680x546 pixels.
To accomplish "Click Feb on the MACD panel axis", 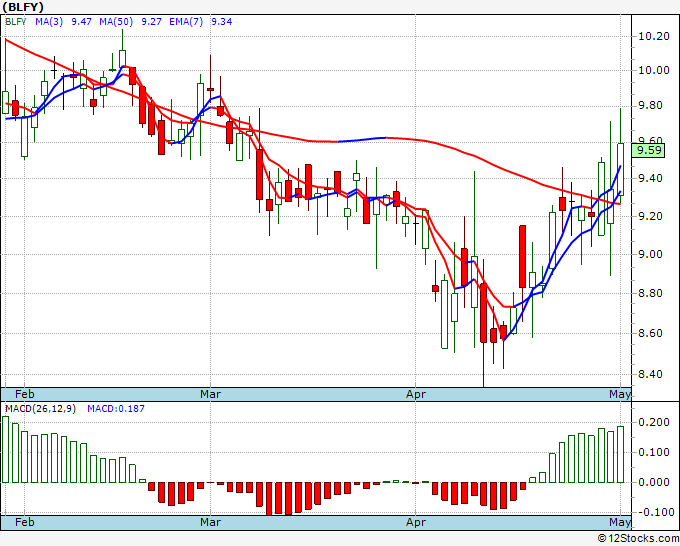I will click(25, 522).
